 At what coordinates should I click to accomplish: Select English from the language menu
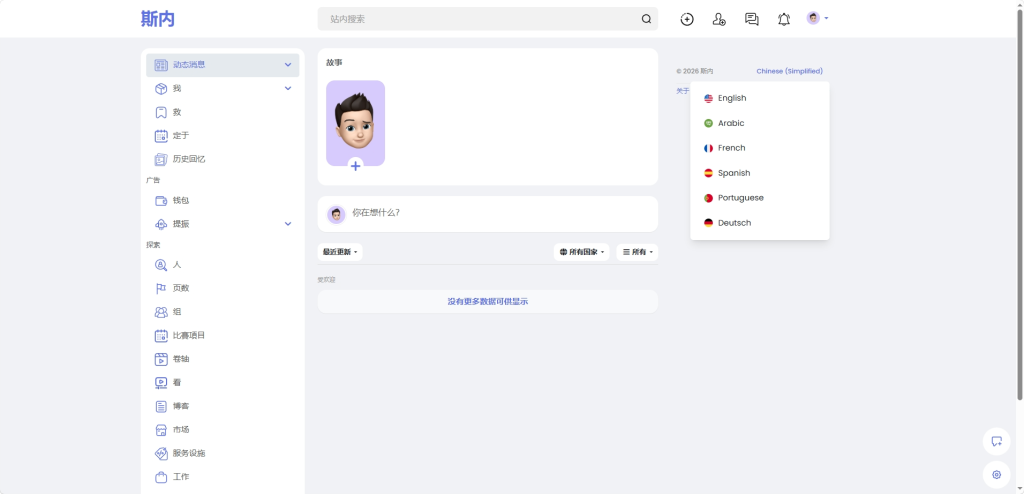point(760,98)
